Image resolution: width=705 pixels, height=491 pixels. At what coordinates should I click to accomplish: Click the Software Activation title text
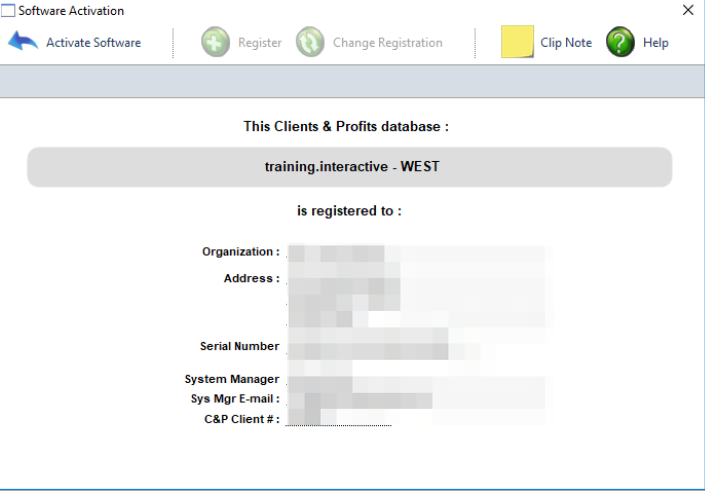71,10
